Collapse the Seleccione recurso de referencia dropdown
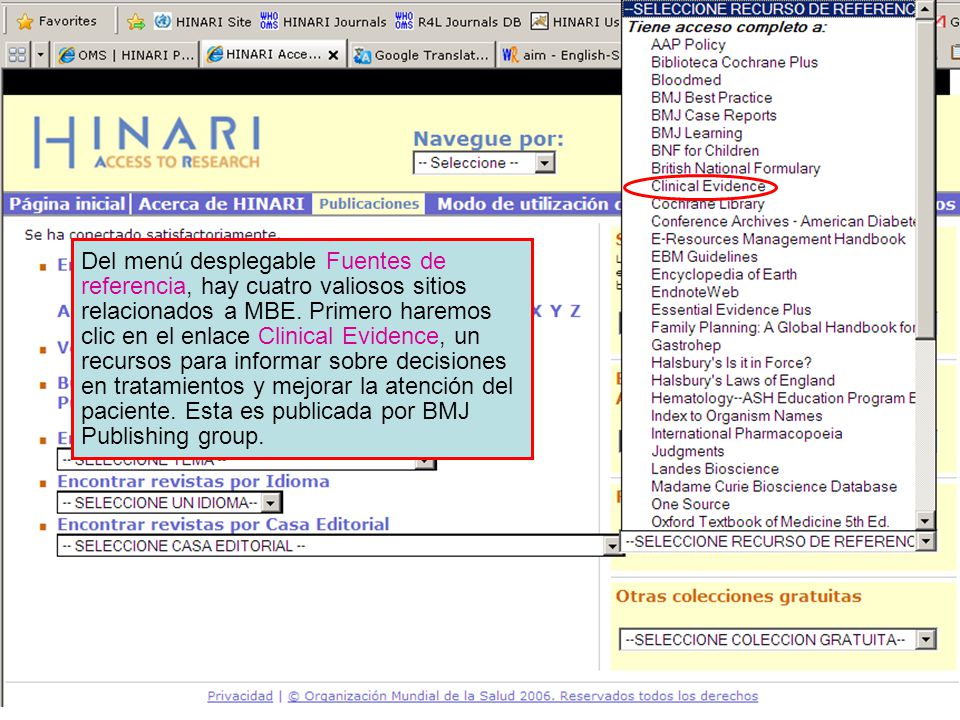 pos(925,541)
